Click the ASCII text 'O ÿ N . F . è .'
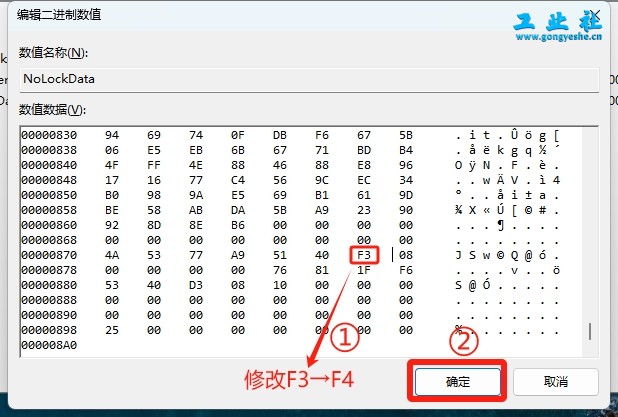 [x=507, y=165]
